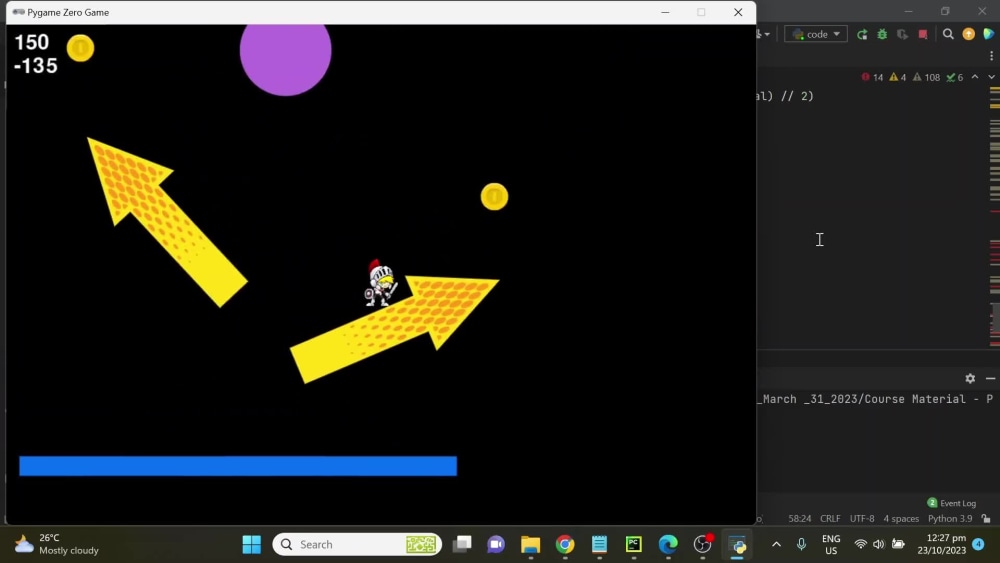This screenshot has width=1000, height=563.
Task: Click the blue platform bar
Action: coord(238,465)
